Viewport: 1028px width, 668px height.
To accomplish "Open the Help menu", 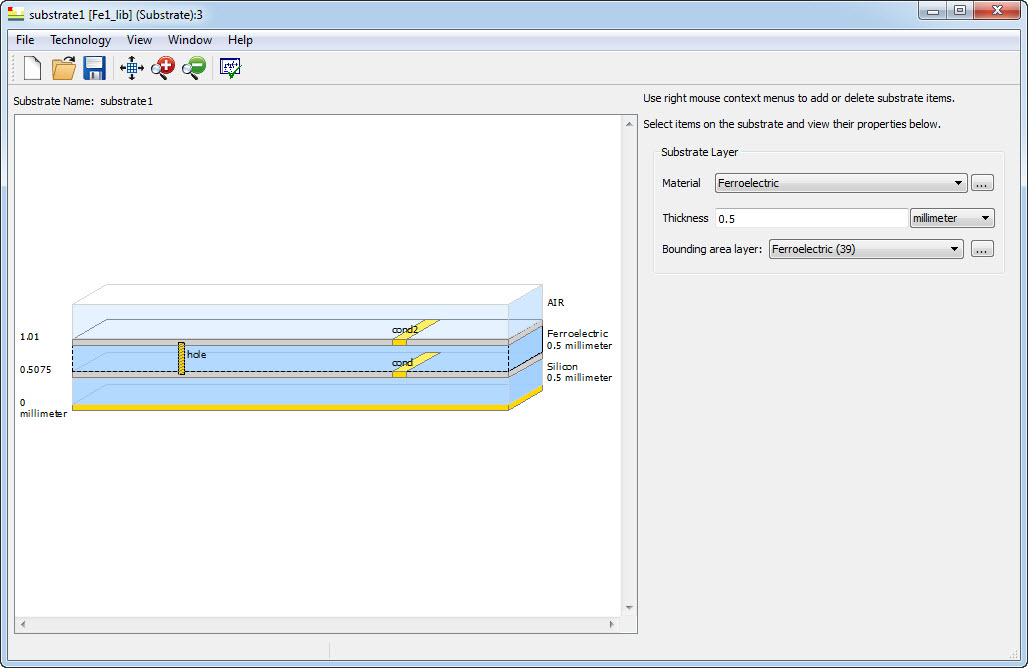I will 240,40.
